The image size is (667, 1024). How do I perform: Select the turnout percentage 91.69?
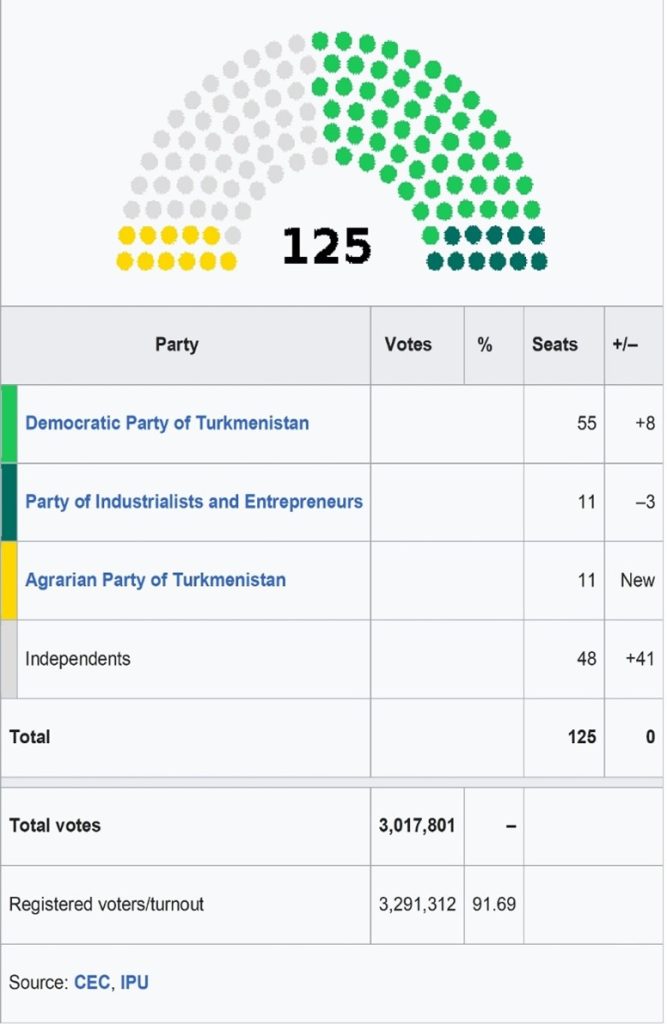pyautogui.click(x=494, y=904)
